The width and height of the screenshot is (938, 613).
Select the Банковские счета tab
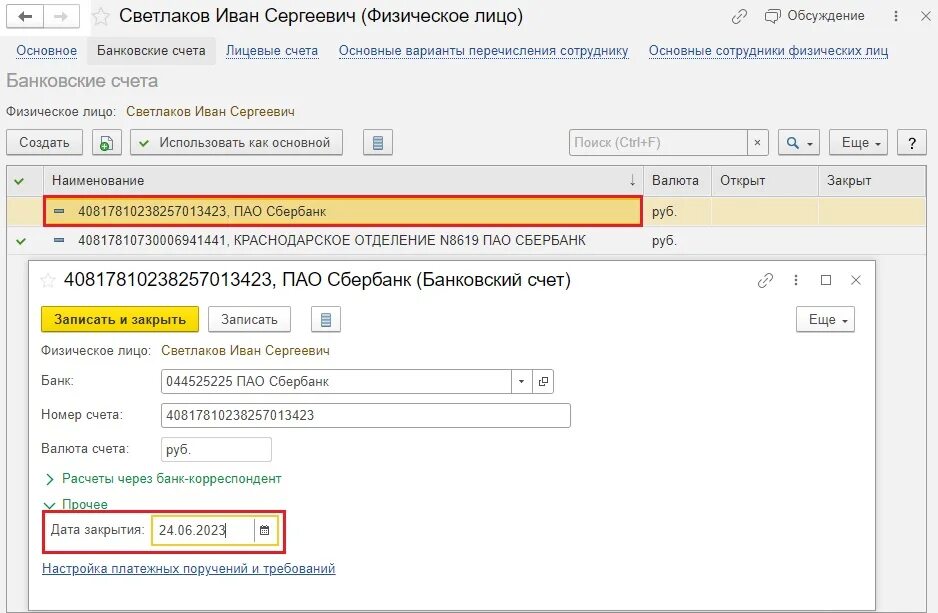[x=151, y=51]
